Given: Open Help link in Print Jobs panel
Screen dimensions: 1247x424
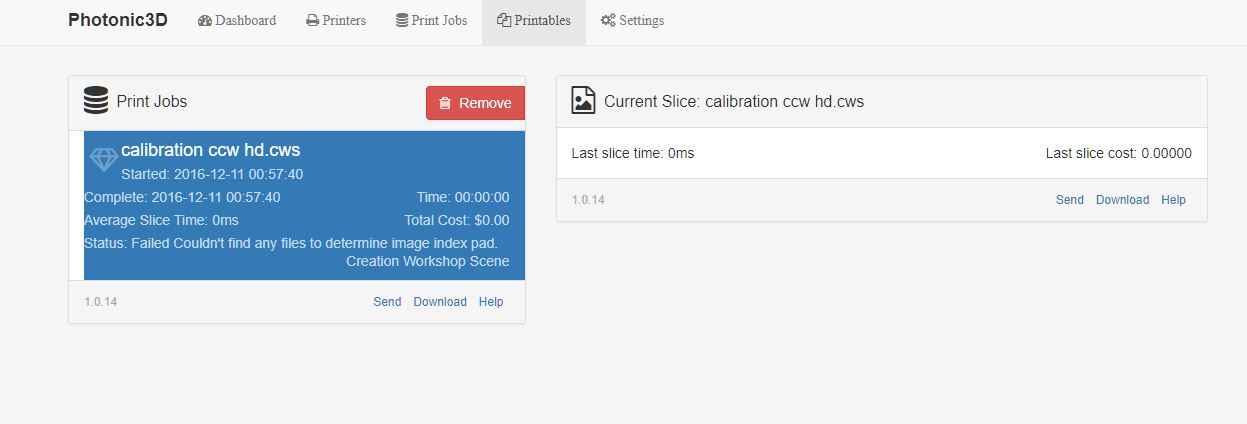Looking at the screenshot, I should tap(491, 302).
